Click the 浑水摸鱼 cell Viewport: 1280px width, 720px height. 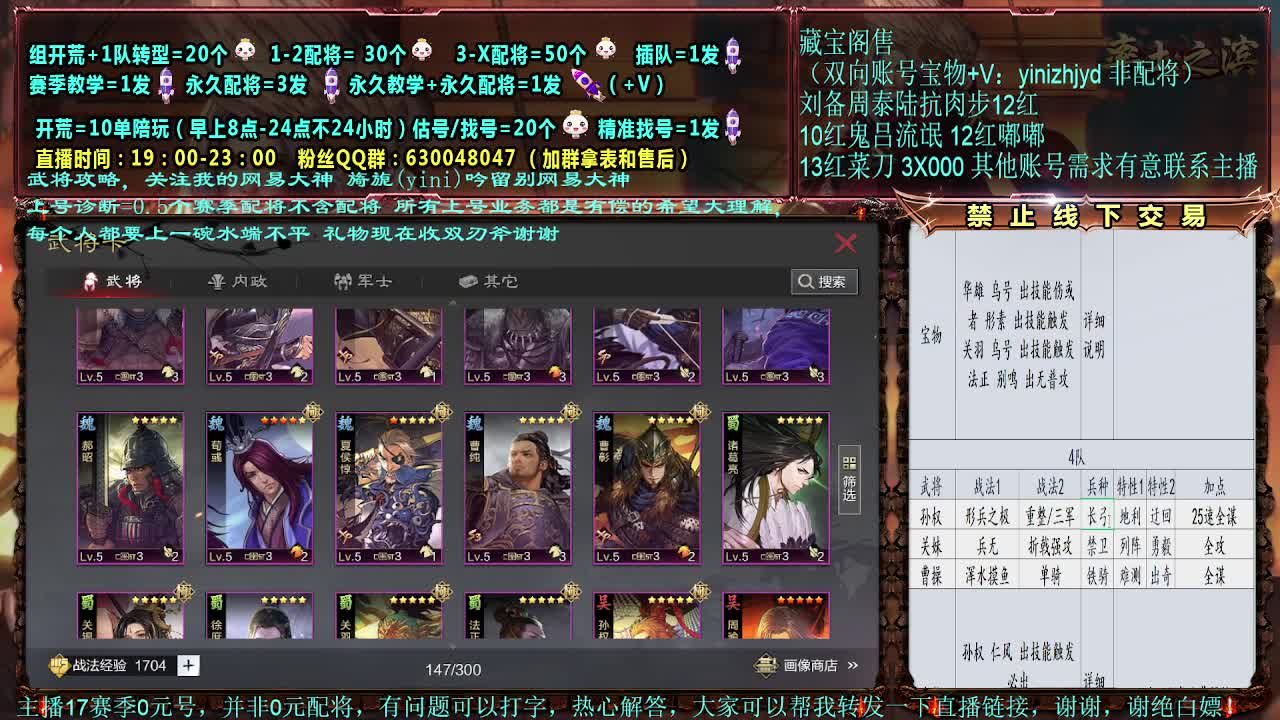pos(987,576)
